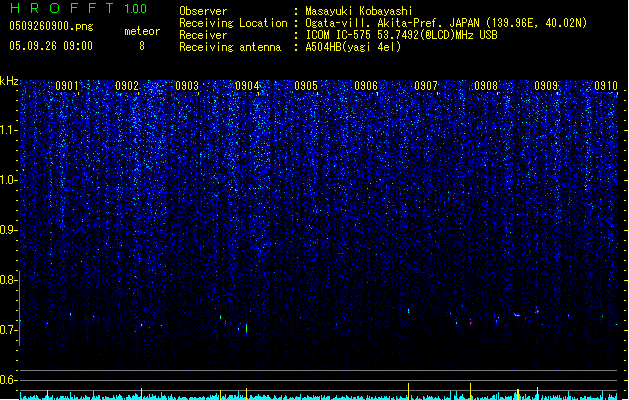The height and width of the screenshot is (400, 629).
Task: Click the 0902 time marker
Action: (x=127, y=86)
